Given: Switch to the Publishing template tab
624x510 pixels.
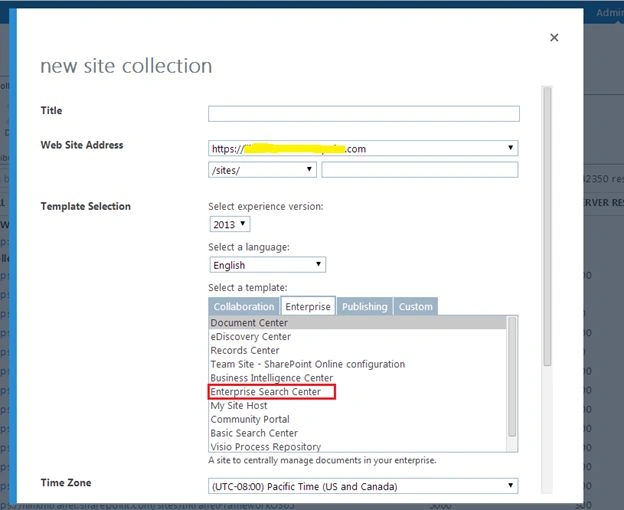Looking at the screenshot, I should [365, 307].
